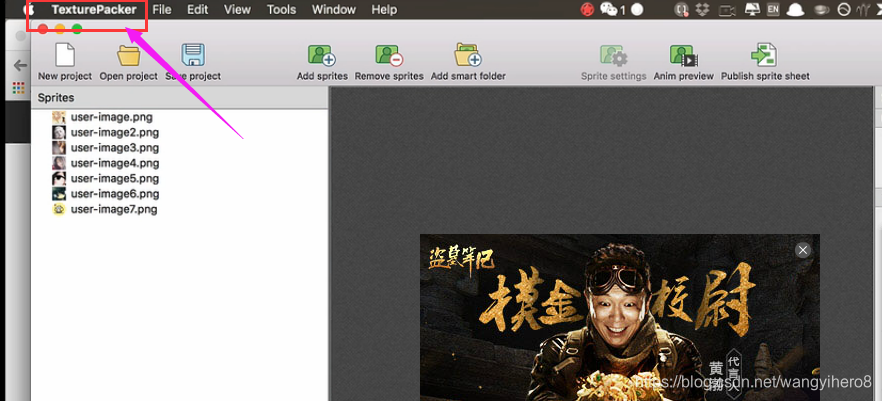Viewport: 882px width, 401px height.
Task: Click the WeChat icon in menu bar
Action: [609, 10]
